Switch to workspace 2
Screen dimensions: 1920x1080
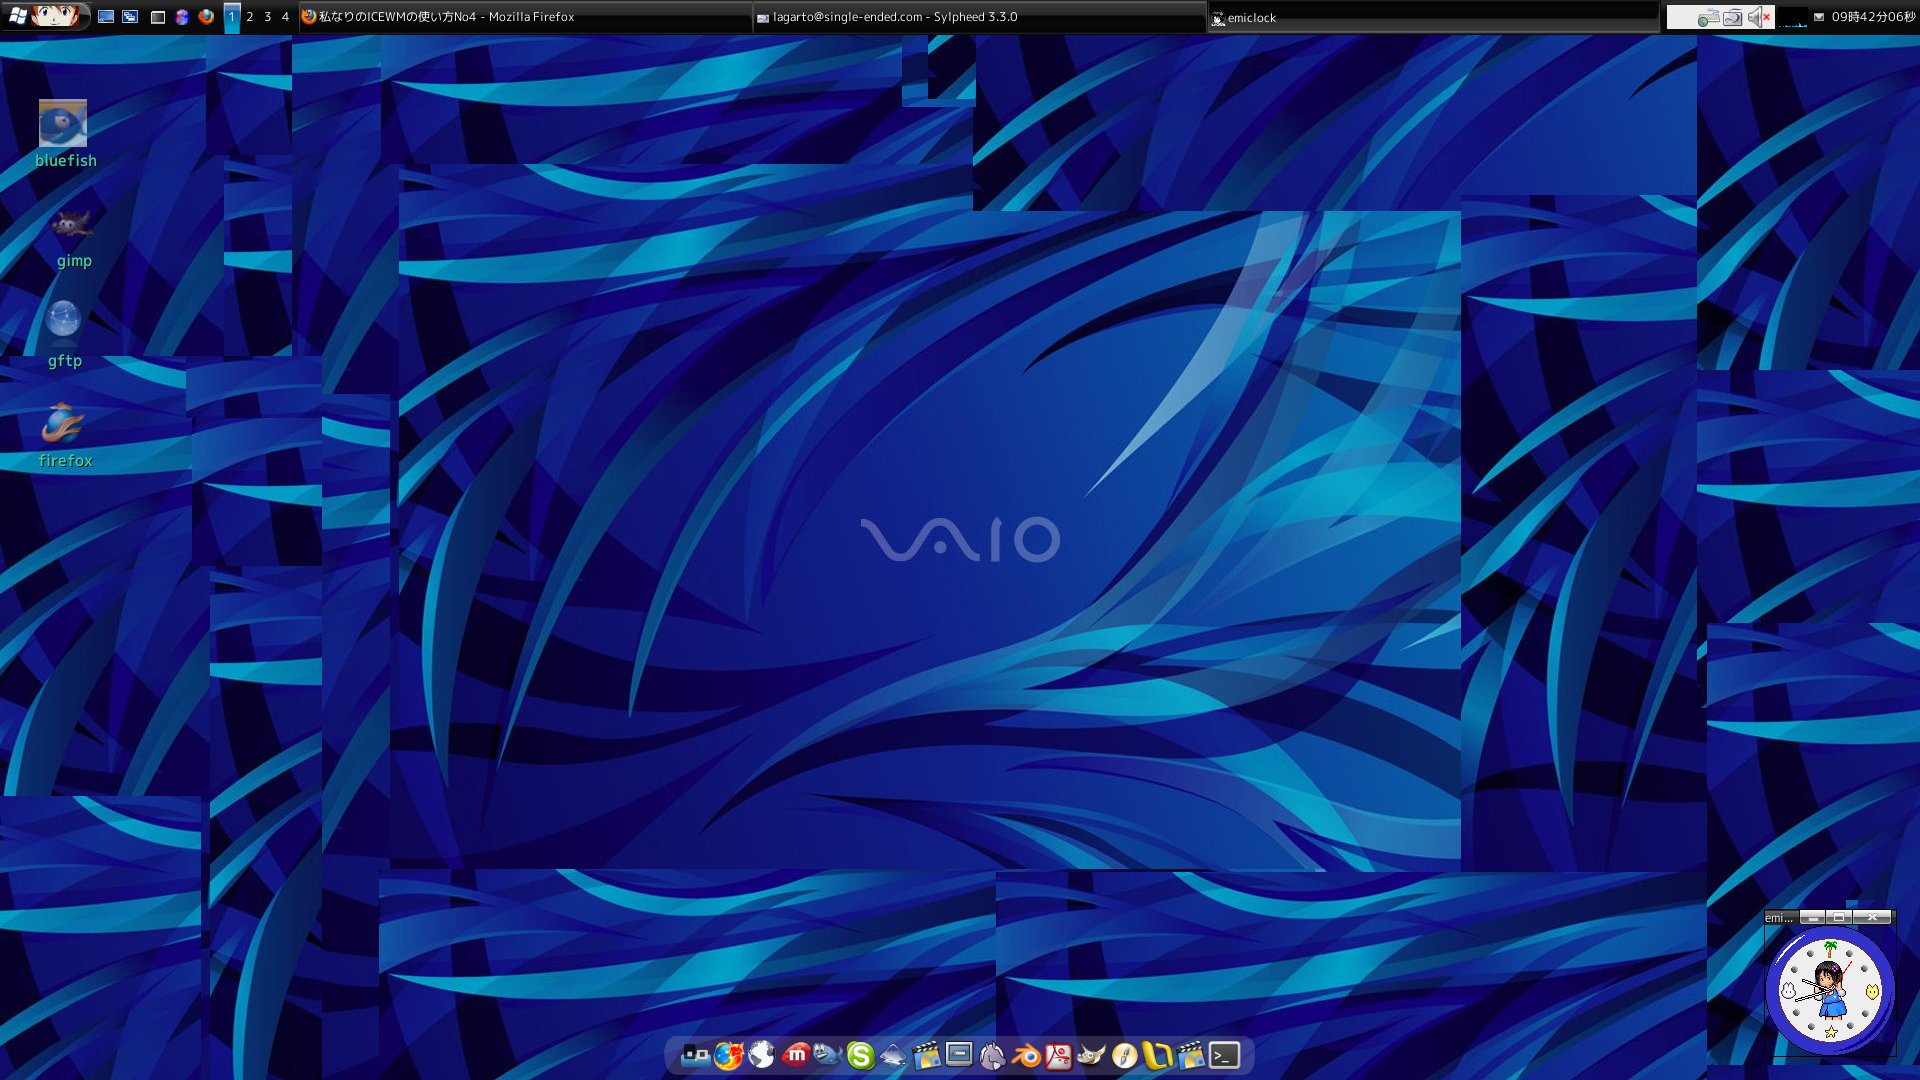[x=249, y=17]
